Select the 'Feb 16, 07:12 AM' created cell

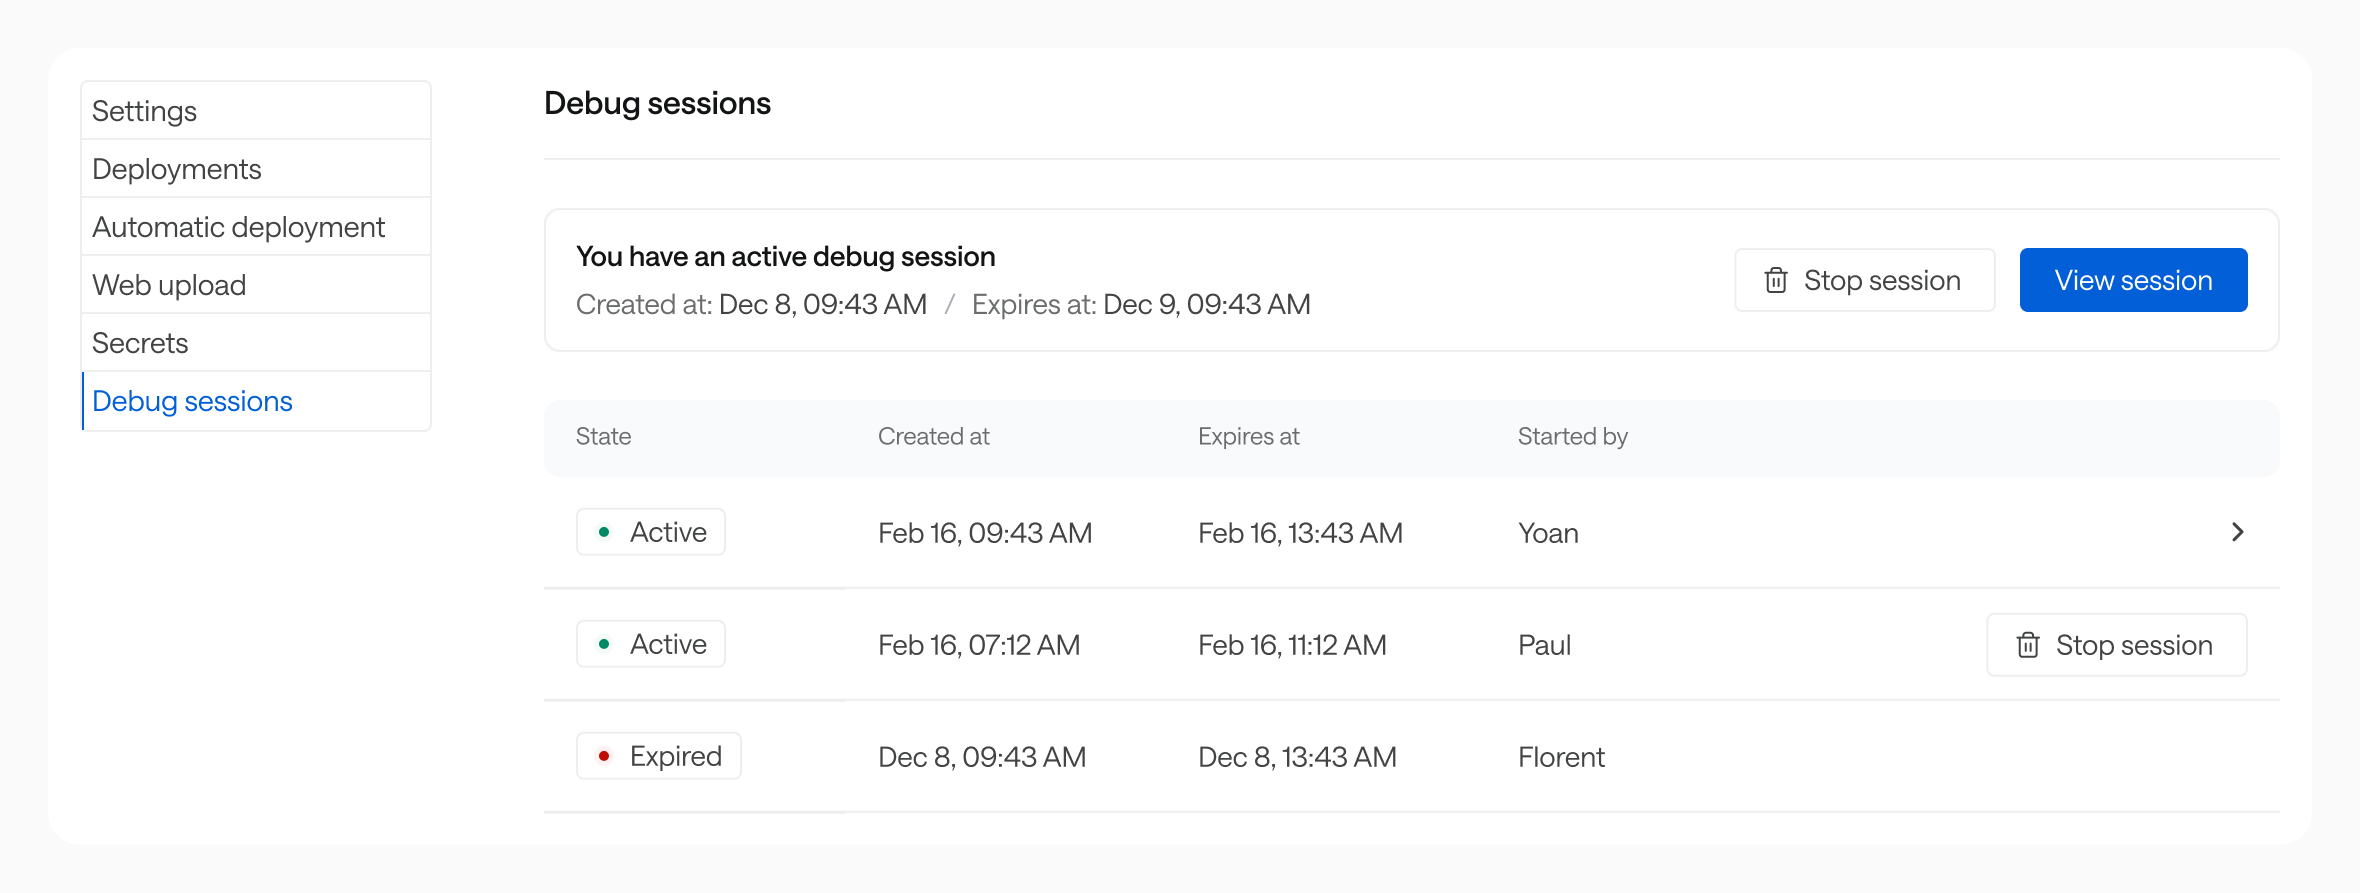(979, 645)
